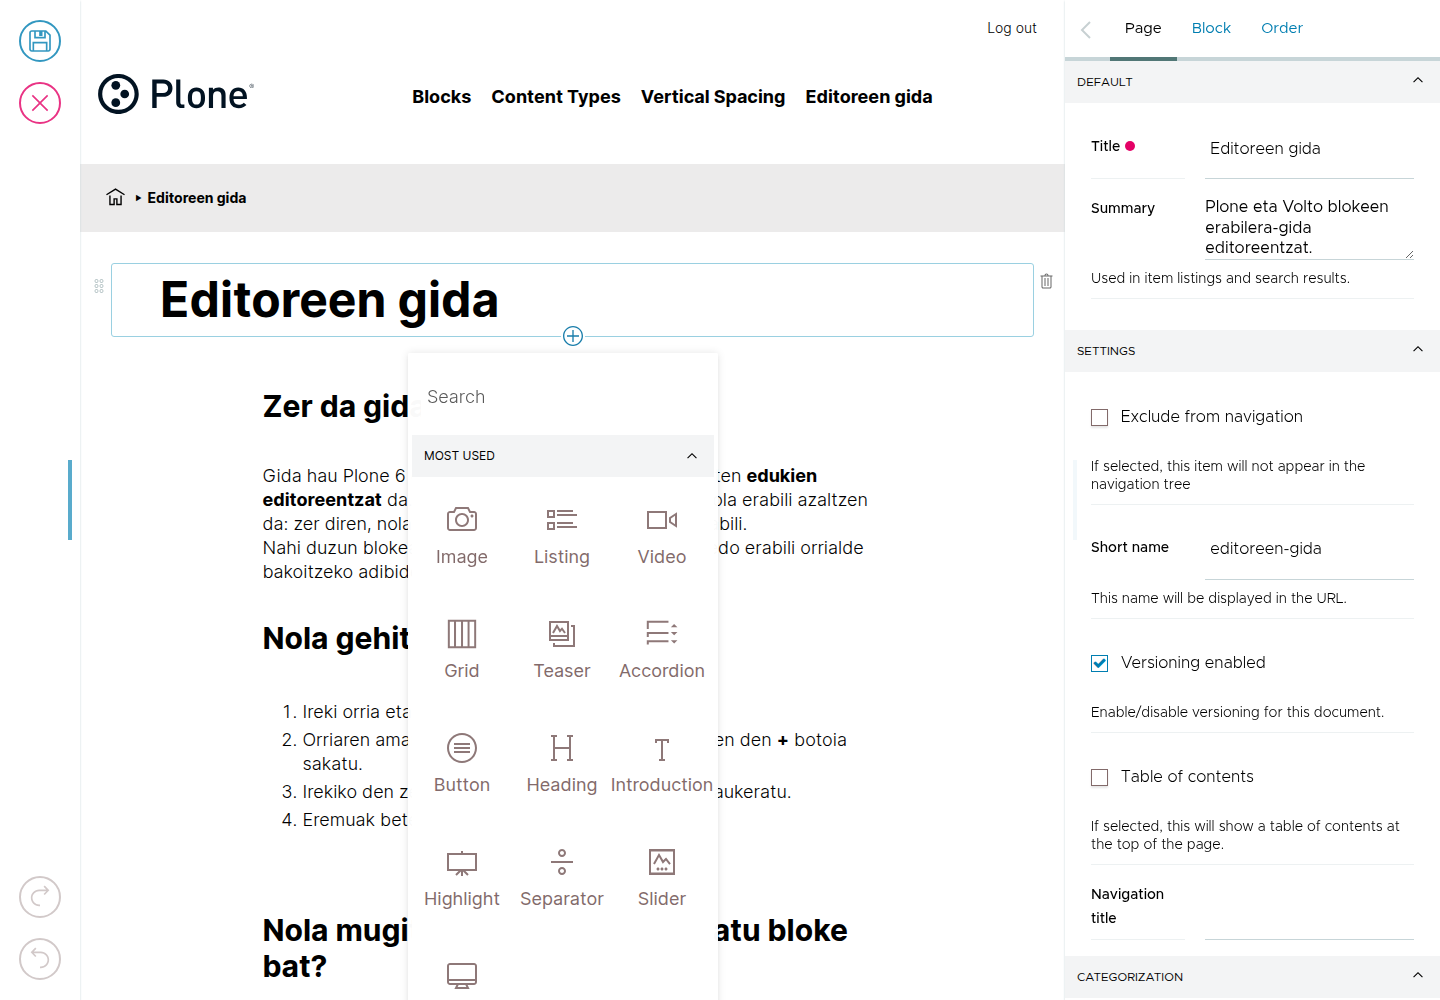
Task: Go to home via breadcrumb house icon
Action: (x=116, y=197)
